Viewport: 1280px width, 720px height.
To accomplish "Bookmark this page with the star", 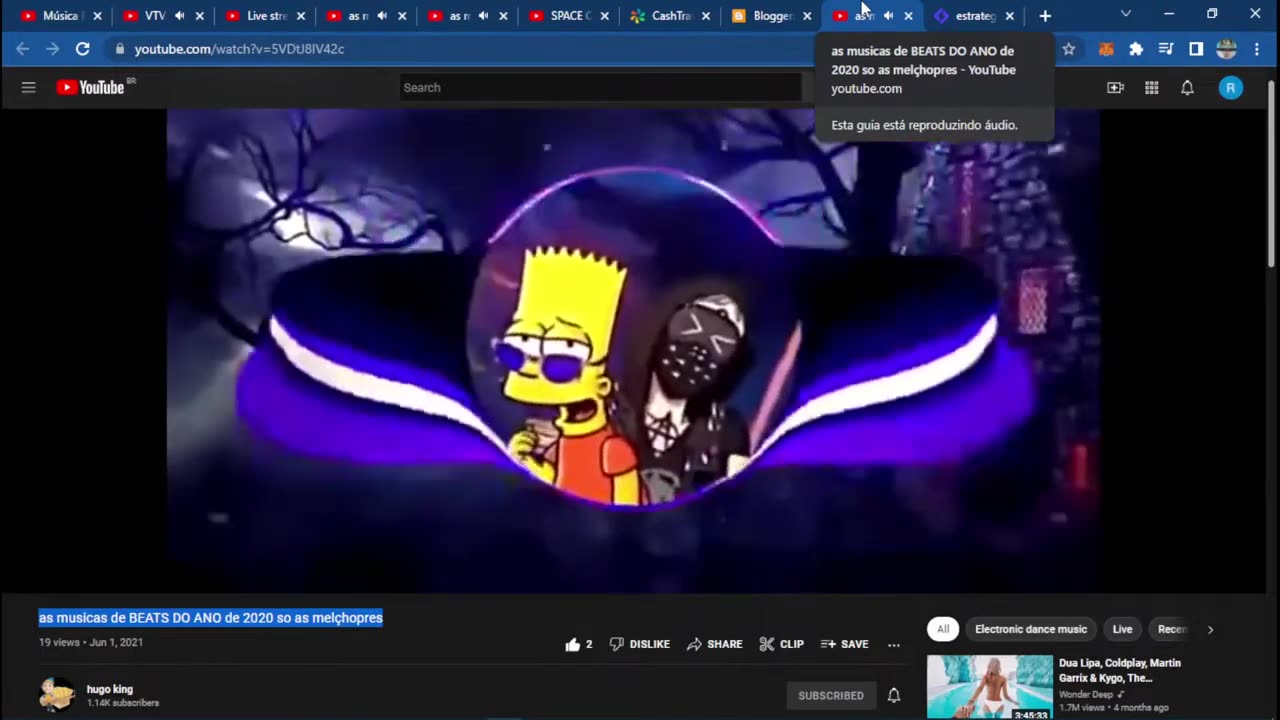I will pyautogui.click(x=1068, y=48).
